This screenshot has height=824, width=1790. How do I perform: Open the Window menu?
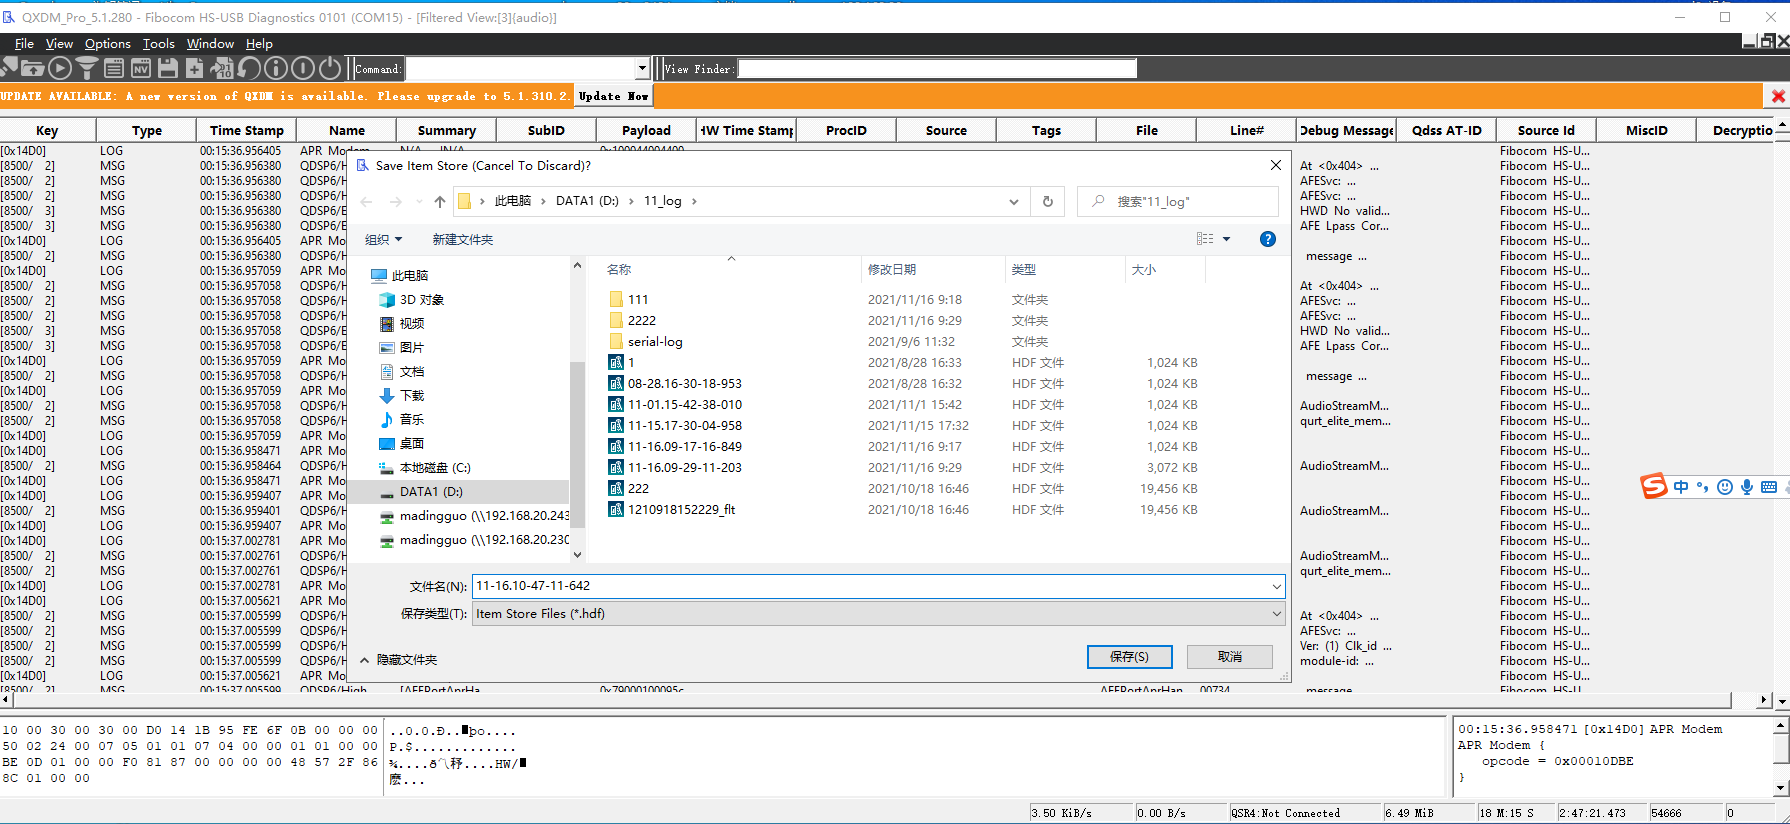[210, 44]
